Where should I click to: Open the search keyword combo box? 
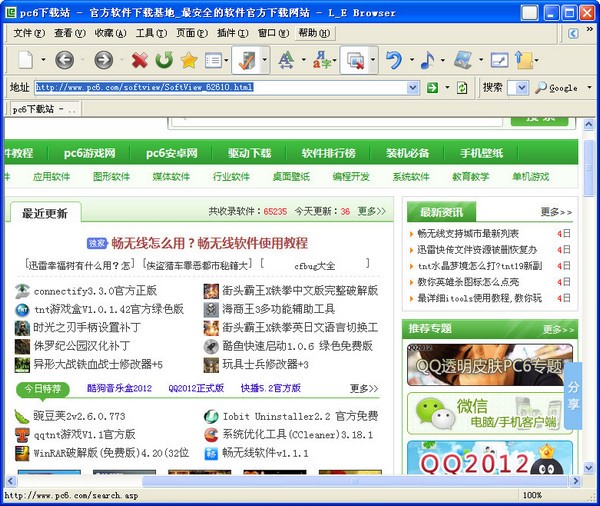518,88
